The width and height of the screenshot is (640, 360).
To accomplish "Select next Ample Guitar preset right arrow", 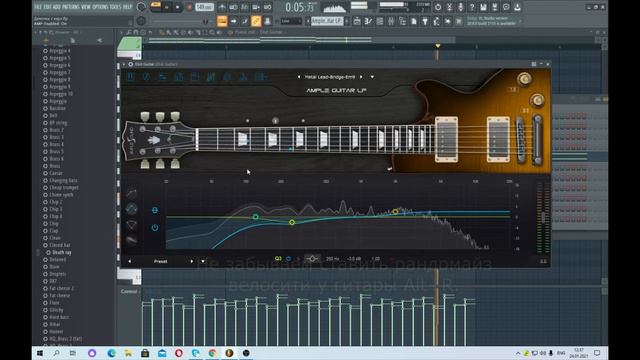I will click(361, 77).
